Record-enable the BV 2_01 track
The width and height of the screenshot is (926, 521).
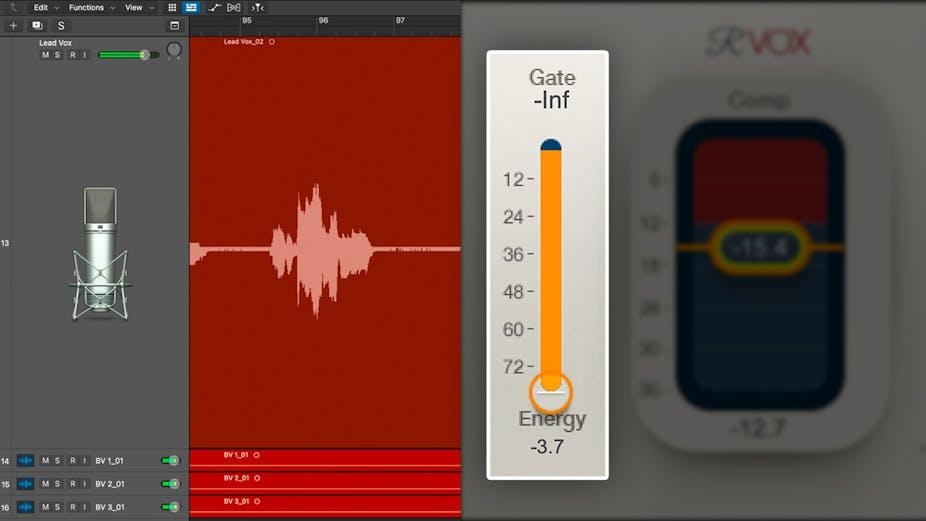(71, 484)
